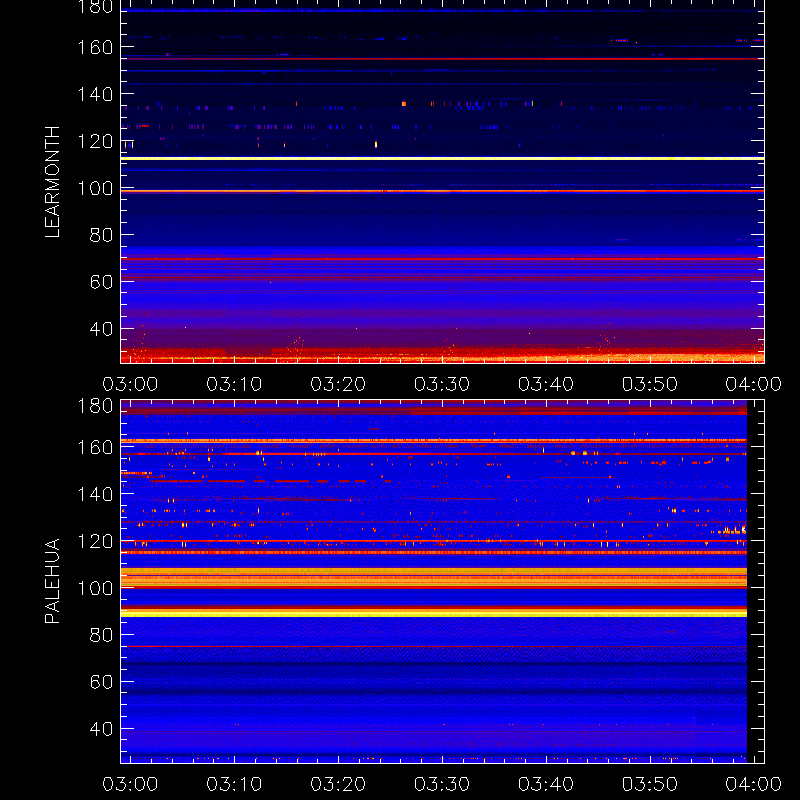Viewport: 800px width, 800px height.
Task: Select the 100 frequency label on LEARMONTH axis
Action: 95,189
